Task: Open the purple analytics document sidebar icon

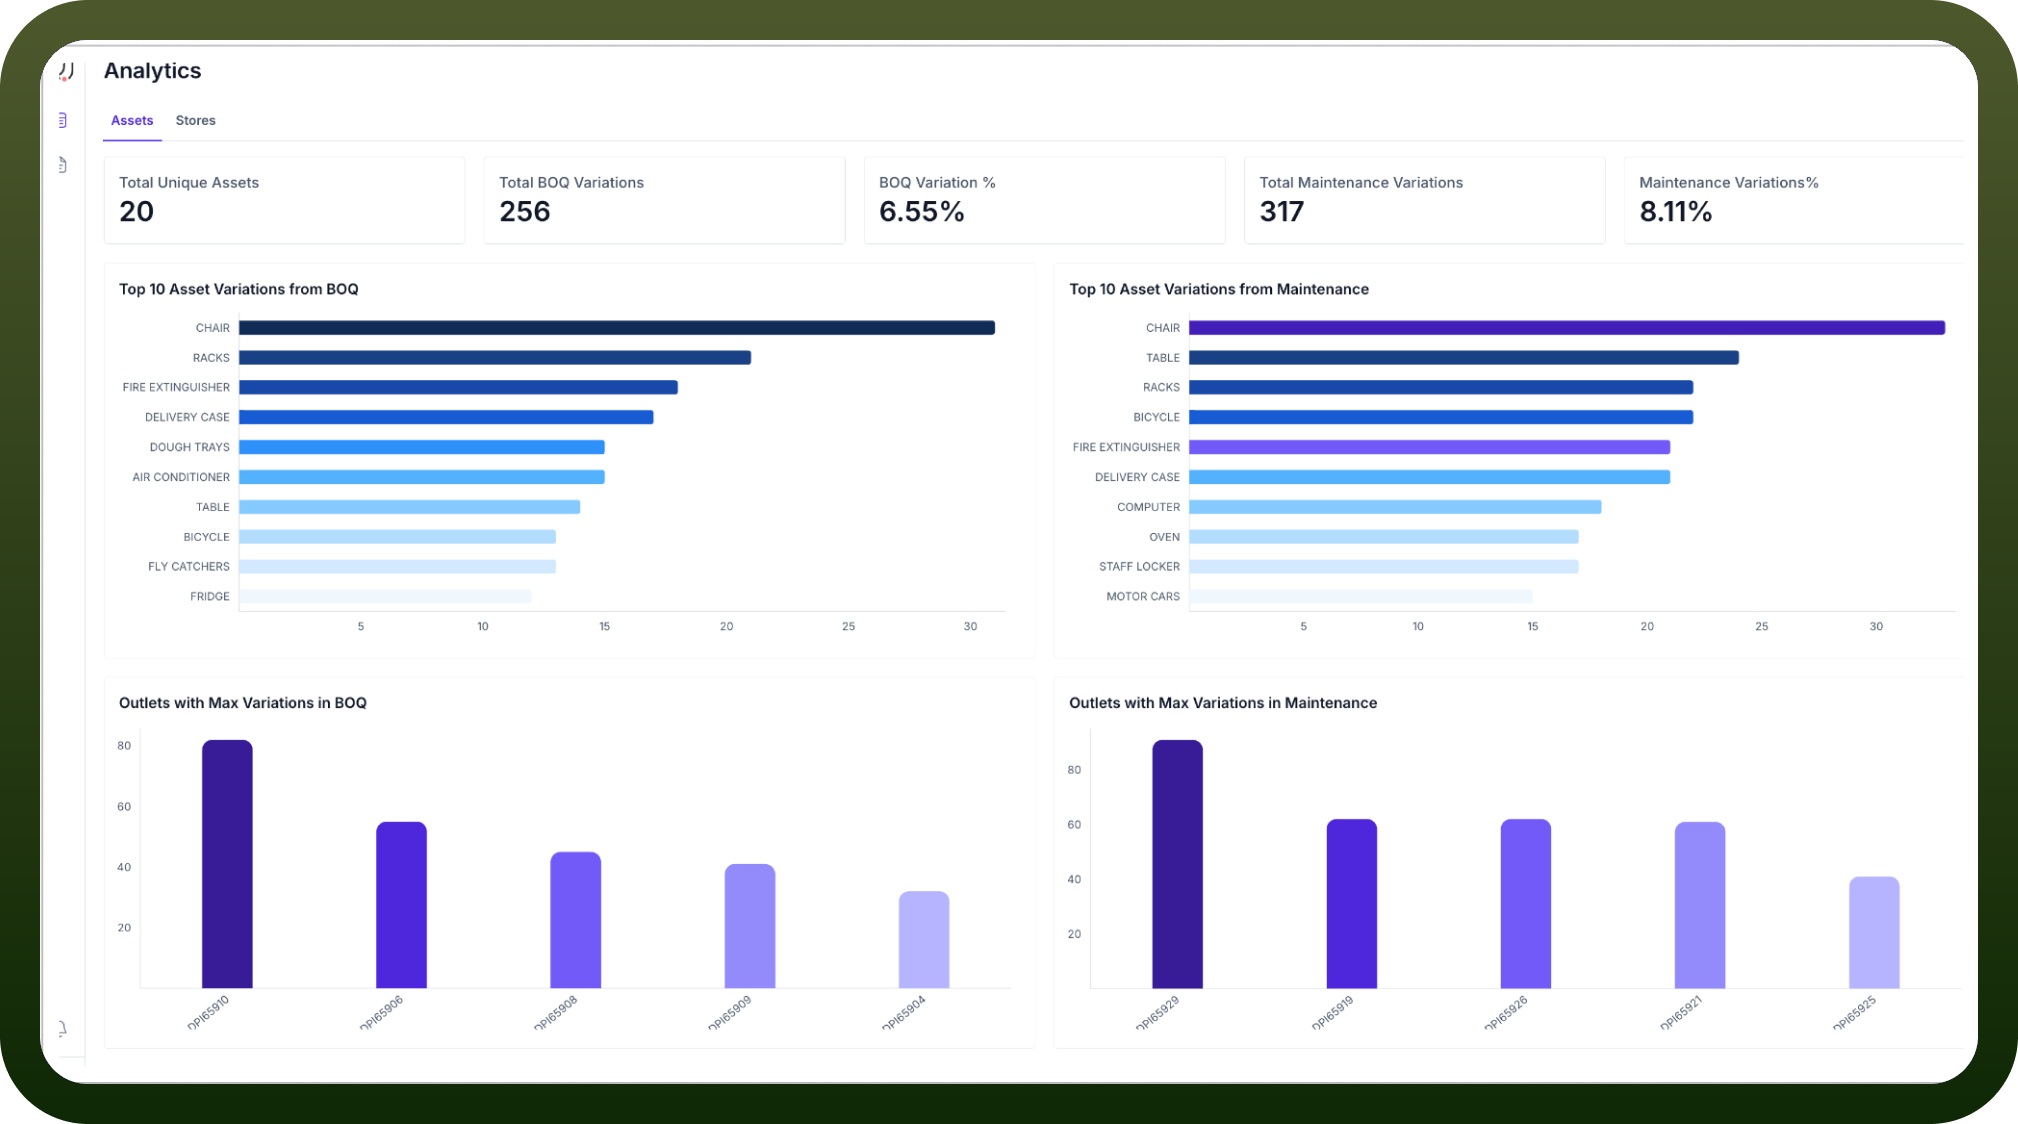Action: click(63, 121)
